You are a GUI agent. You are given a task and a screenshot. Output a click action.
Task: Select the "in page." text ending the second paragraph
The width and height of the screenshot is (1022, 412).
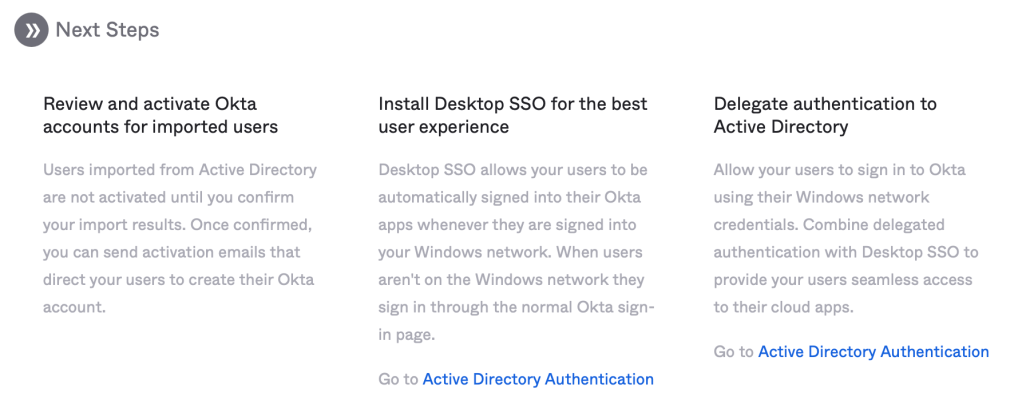click(x=407, y=335)
